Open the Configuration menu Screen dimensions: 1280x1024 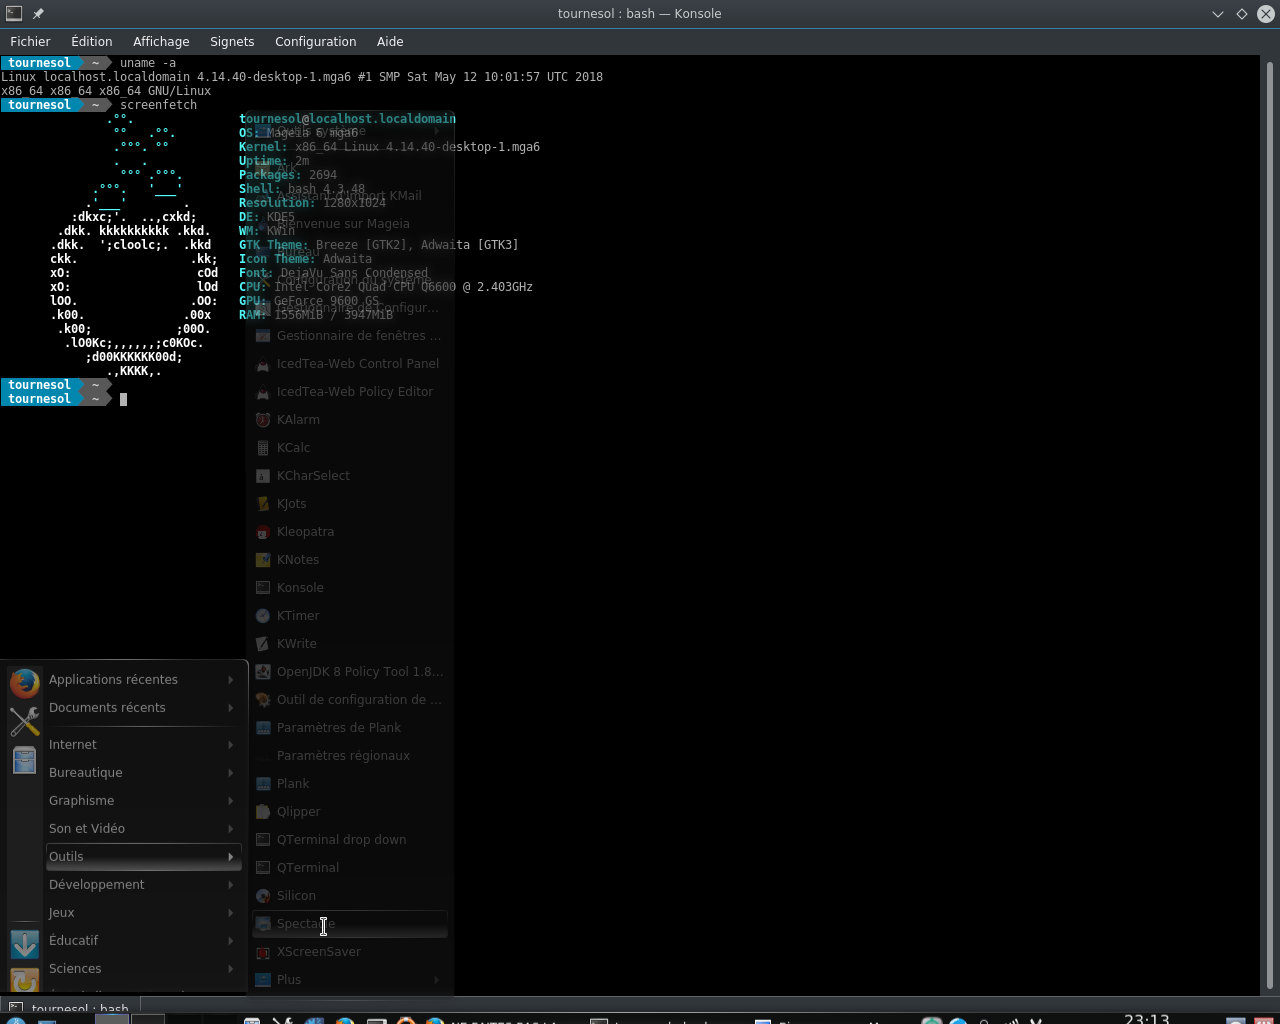315,42
